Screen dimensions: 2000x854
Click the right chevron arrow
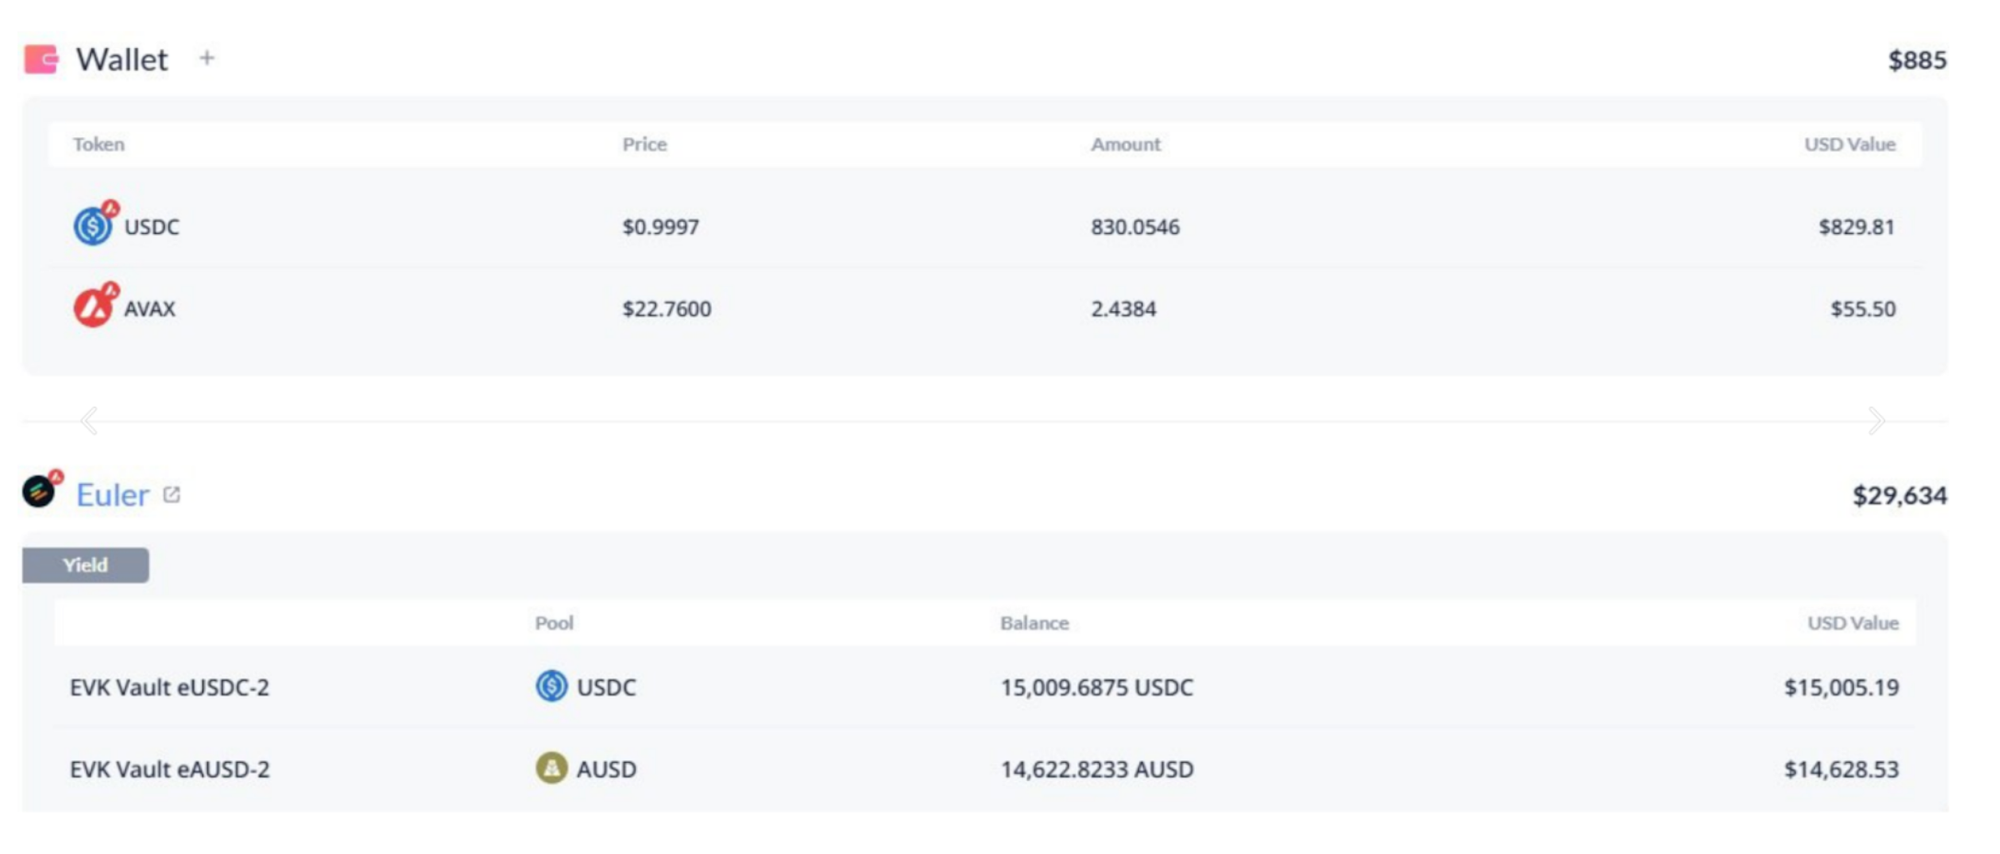pos(1876,421)
